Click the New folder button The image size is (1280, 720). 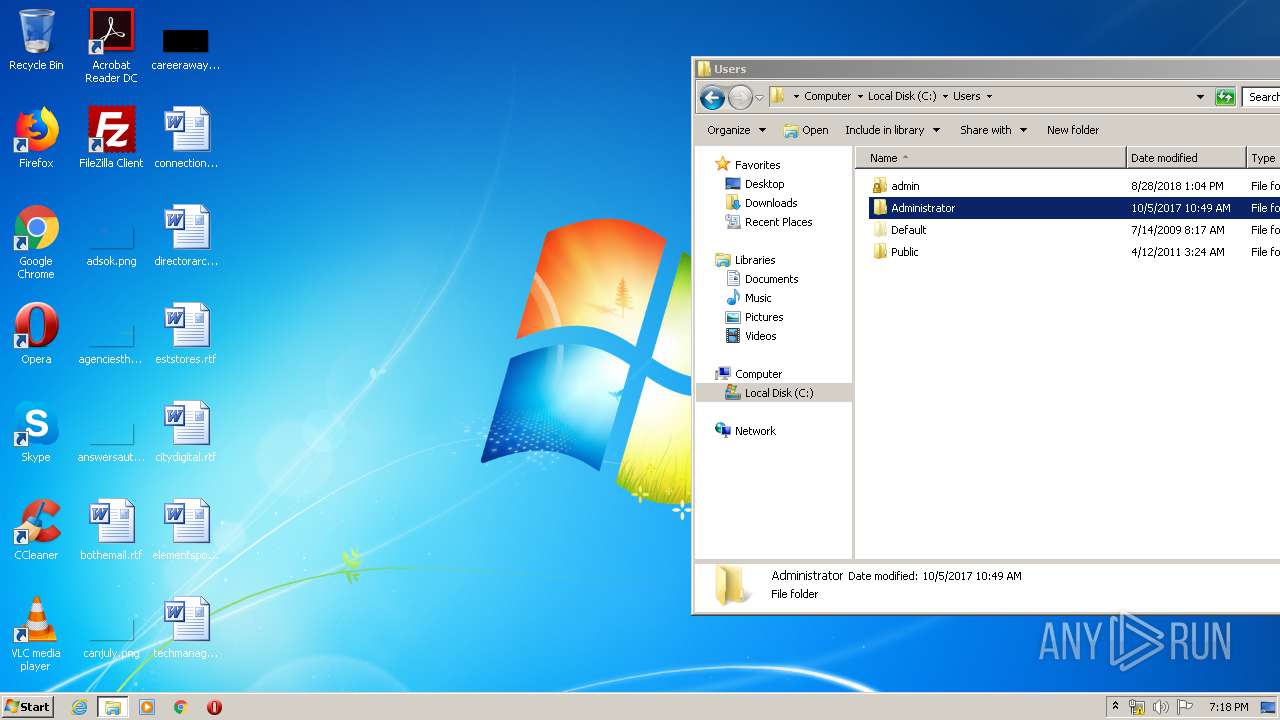1073,130
